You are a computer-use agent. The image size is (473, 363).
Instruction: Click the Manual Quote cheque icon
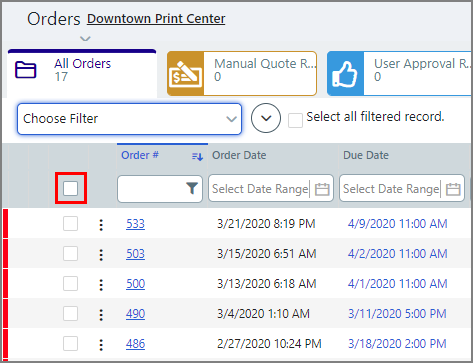coord(186,74)
